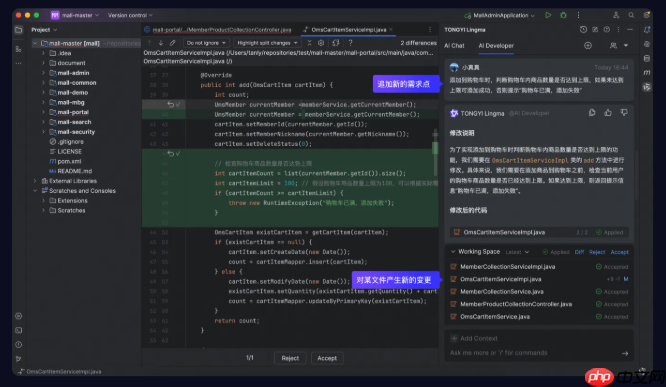666x387 pixels.
Task: Click the Reject link in Working Space
Action: 597,252
